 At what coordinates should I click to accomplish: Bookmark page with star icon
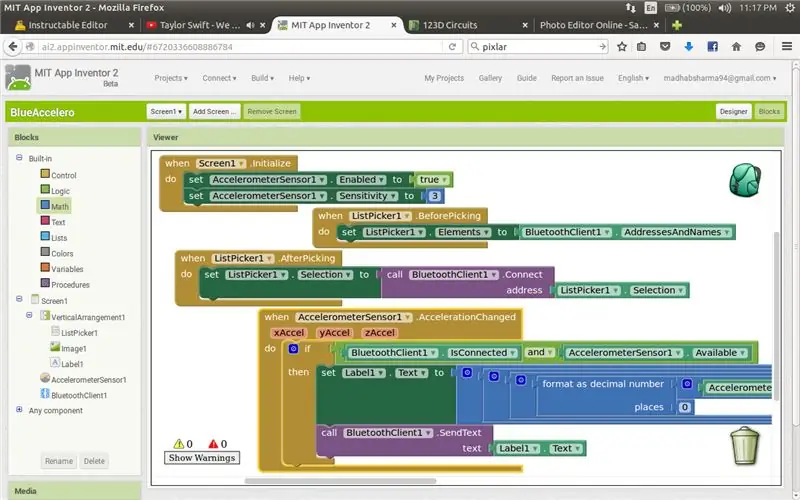coord(621,46)
